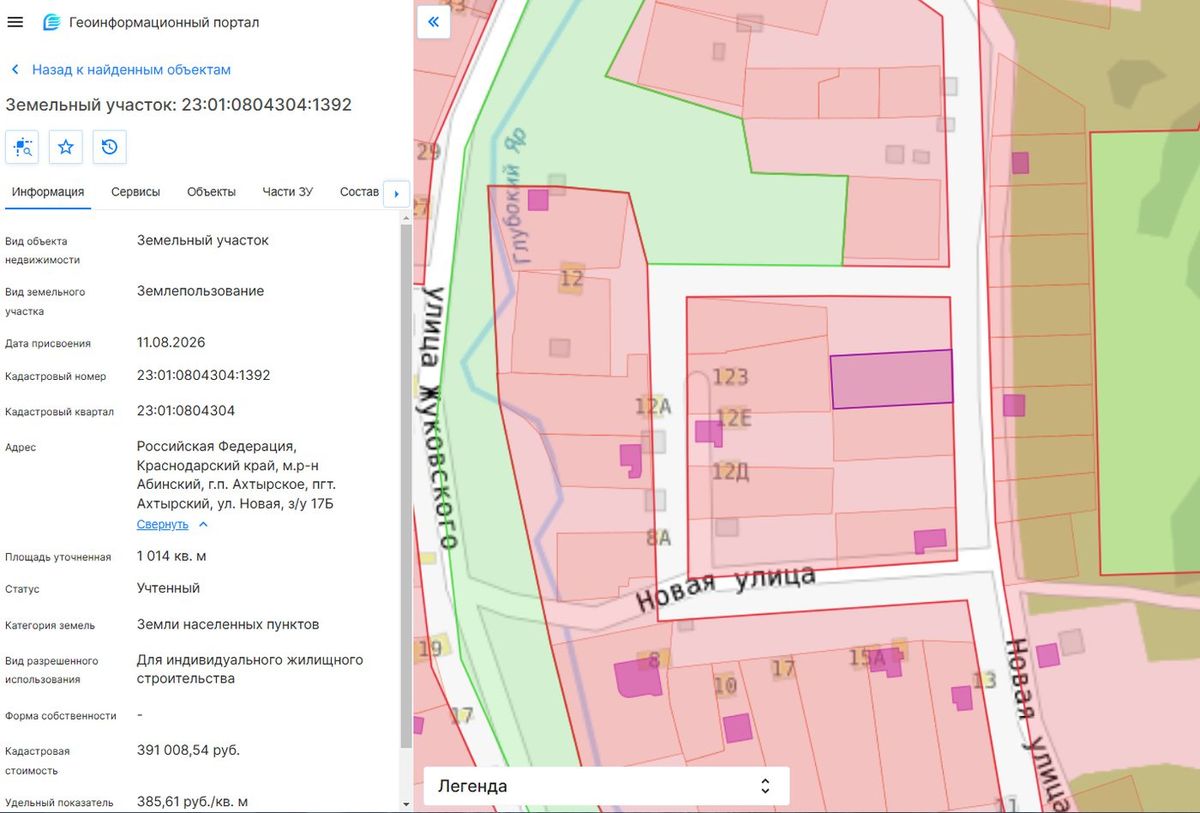
Task: Expand the Легенда dropdown
Action: [x=607, y=786]
